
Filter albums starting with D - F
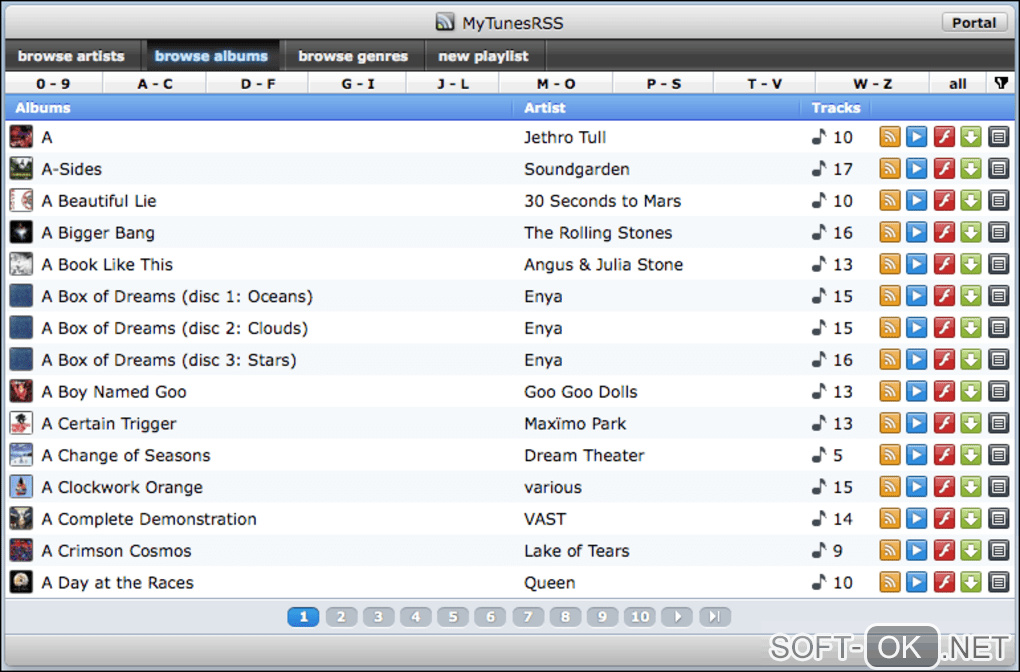click(258, 84)
